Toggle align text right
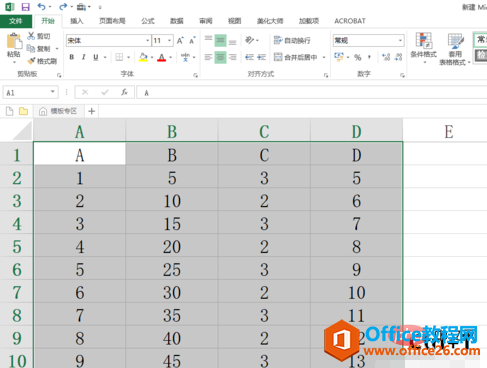The height and width of the screenshot is (368, 487). [x=233, y=57]
